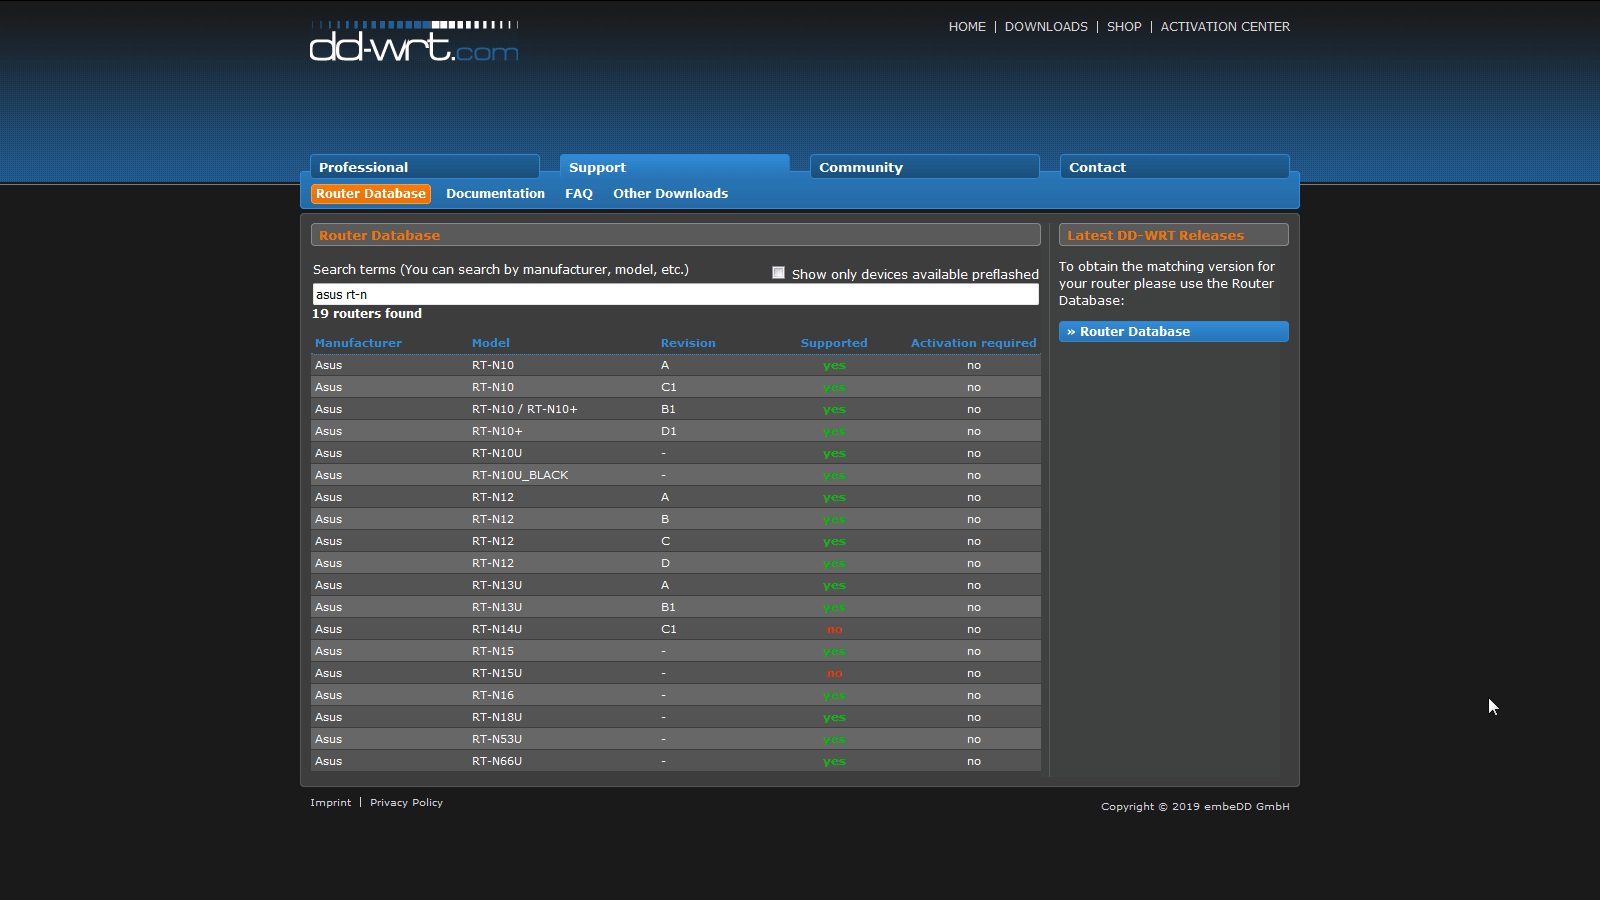Select the RT-N12 revision B row
Viewport: 1600px width, 900px height.
[676, 519]
